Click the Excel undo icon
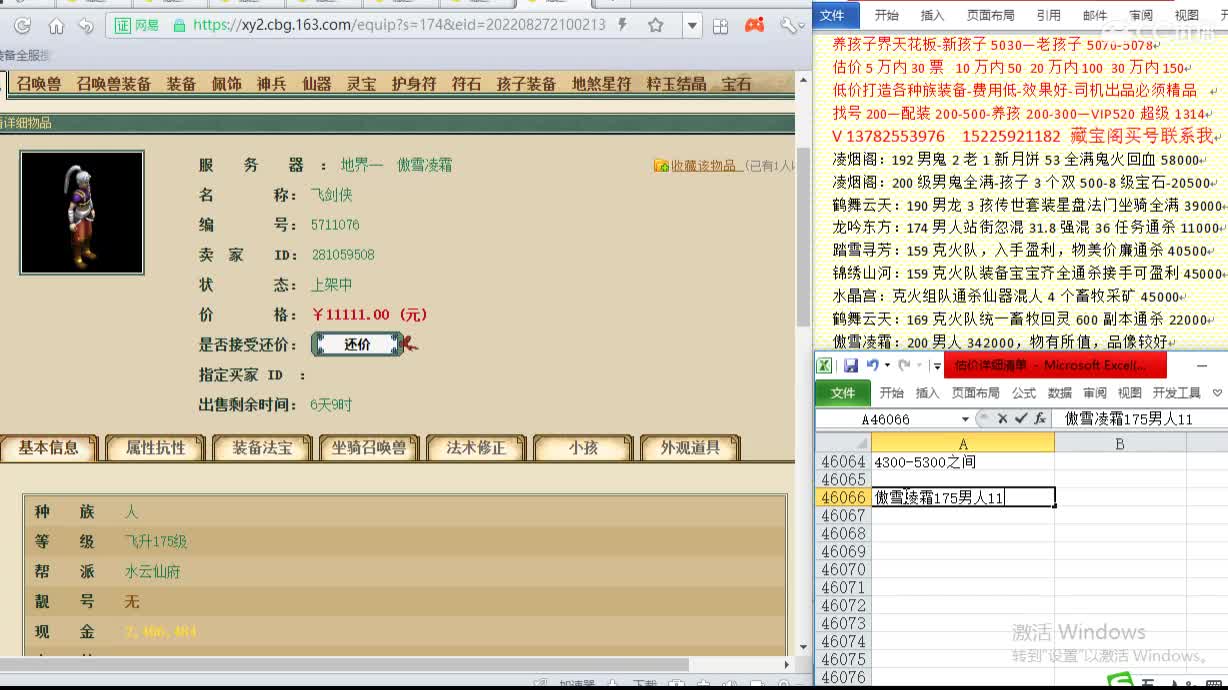1228x690 pixels. point(872,366)
